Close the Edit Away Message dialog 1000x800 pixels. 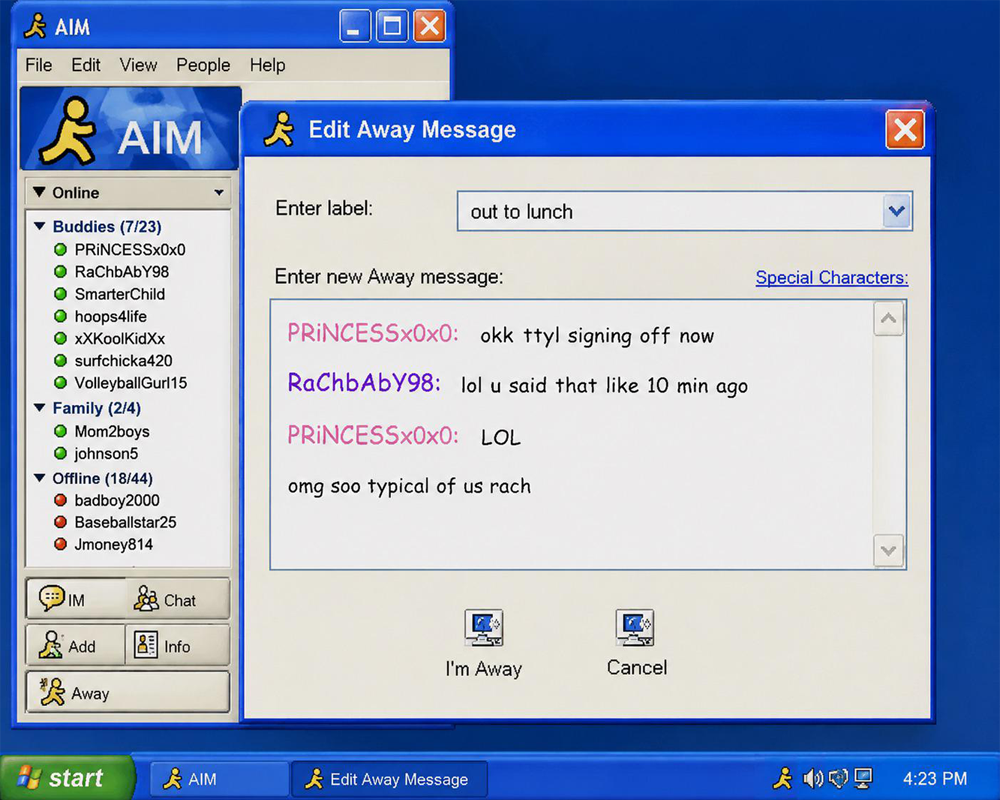coord(904,130)
